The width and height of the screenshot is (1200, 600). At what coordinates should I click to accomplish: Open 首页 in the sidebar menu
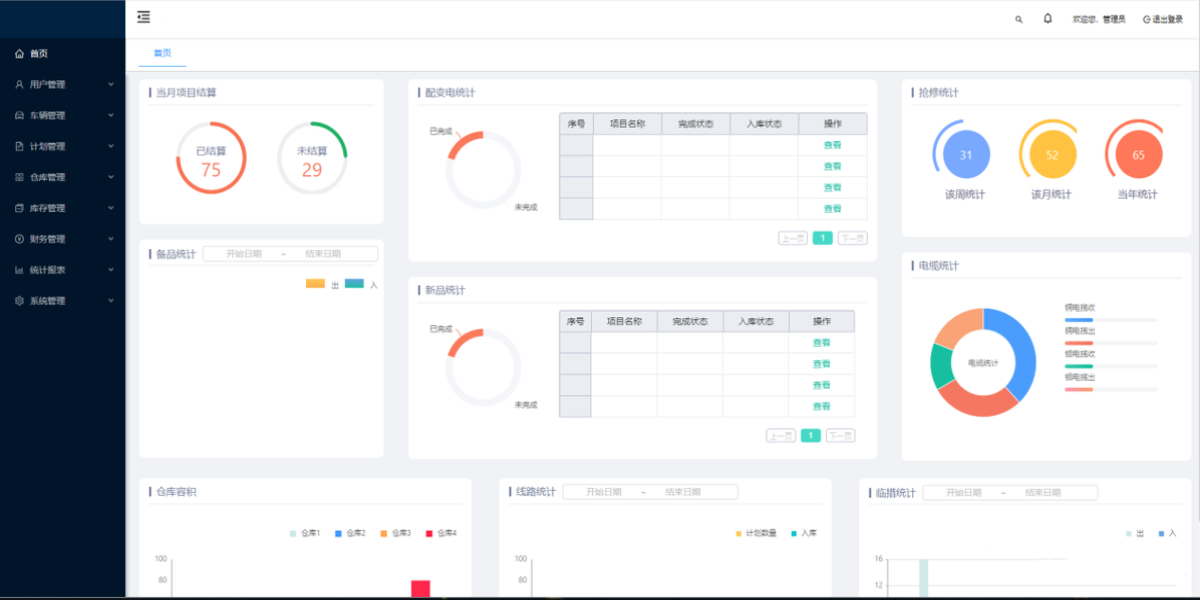click(63, 54)
